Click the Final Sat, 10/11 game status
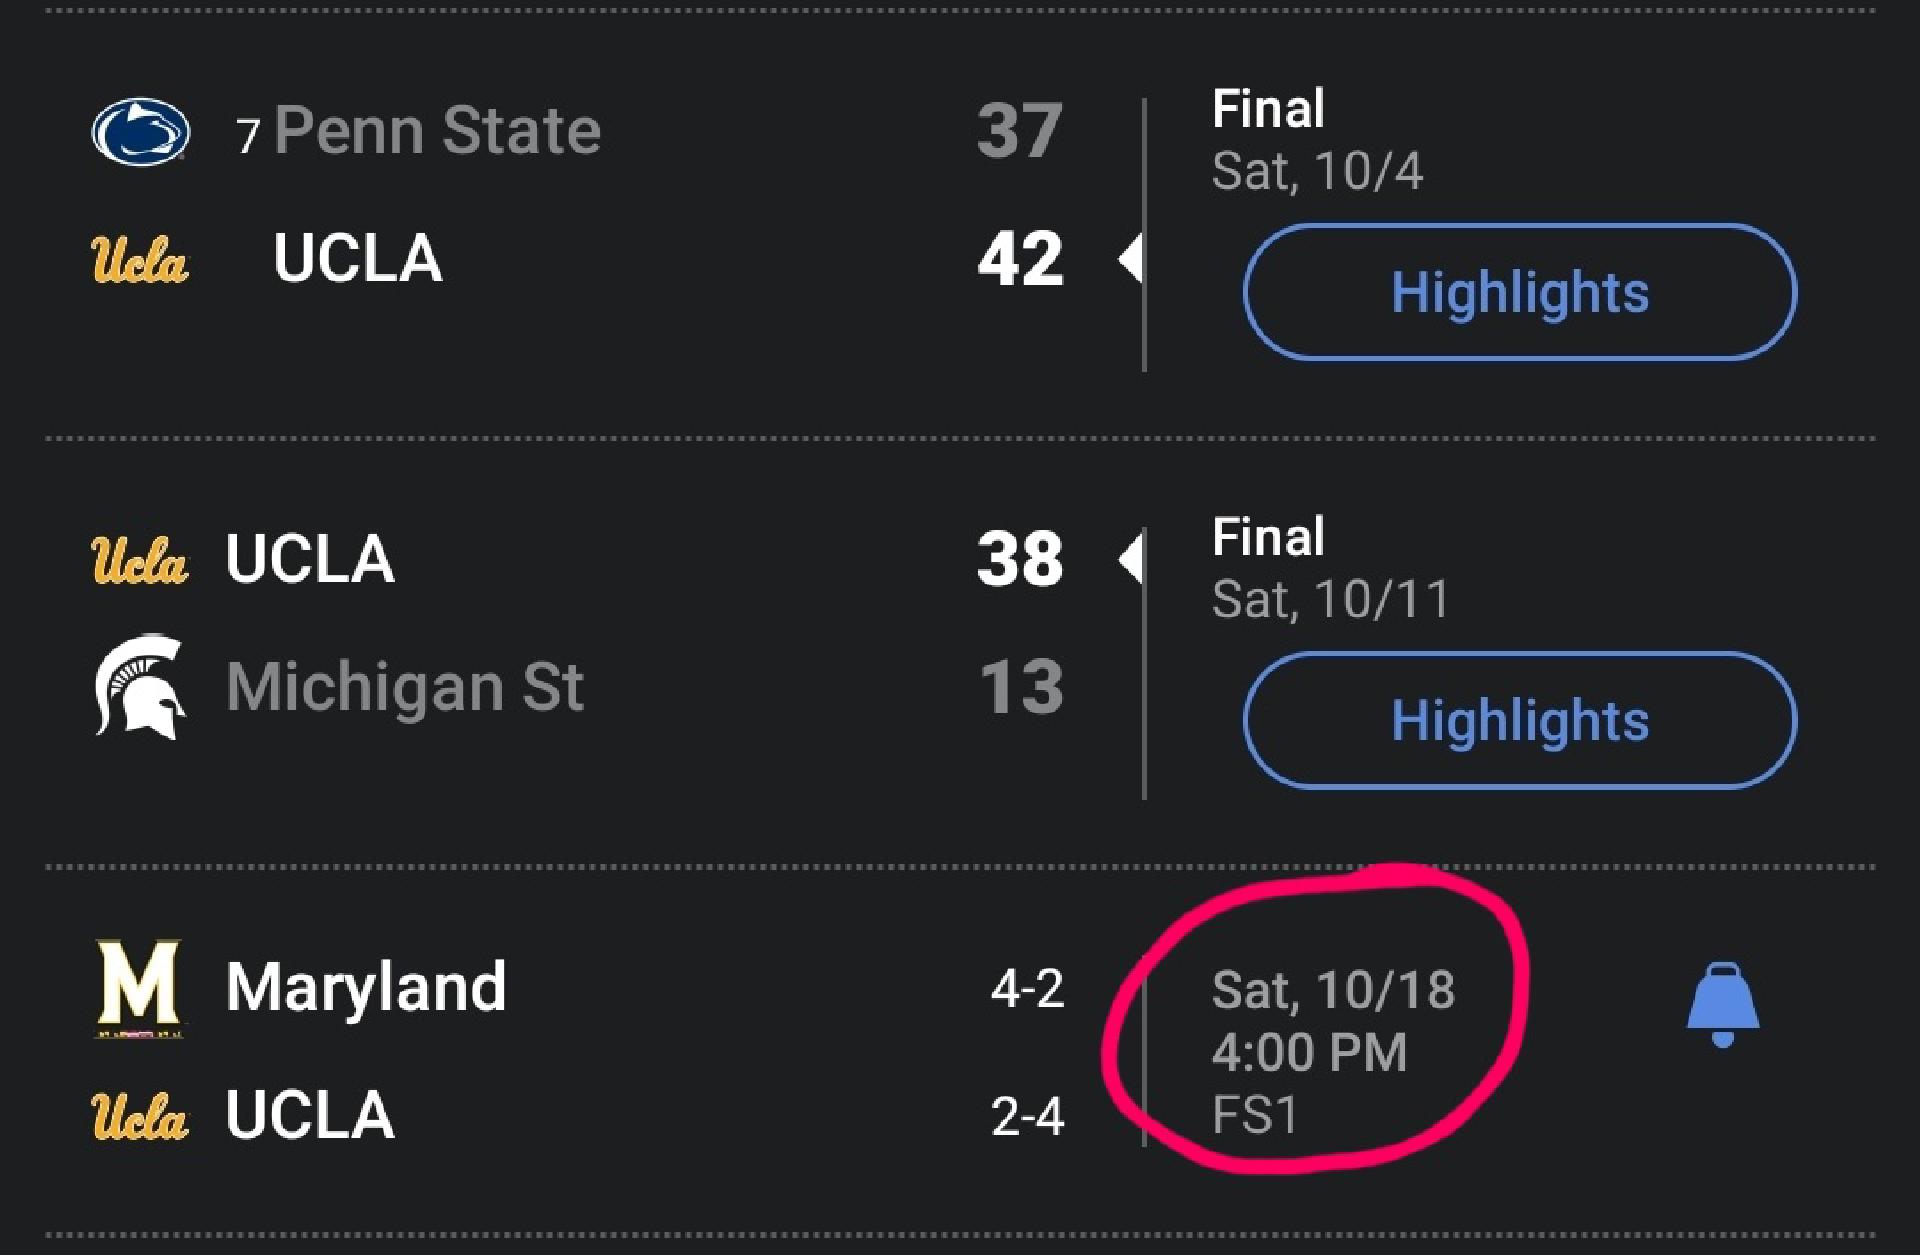The image size is (1920, 1255). pyautogui.click(x=1330, y=568)
